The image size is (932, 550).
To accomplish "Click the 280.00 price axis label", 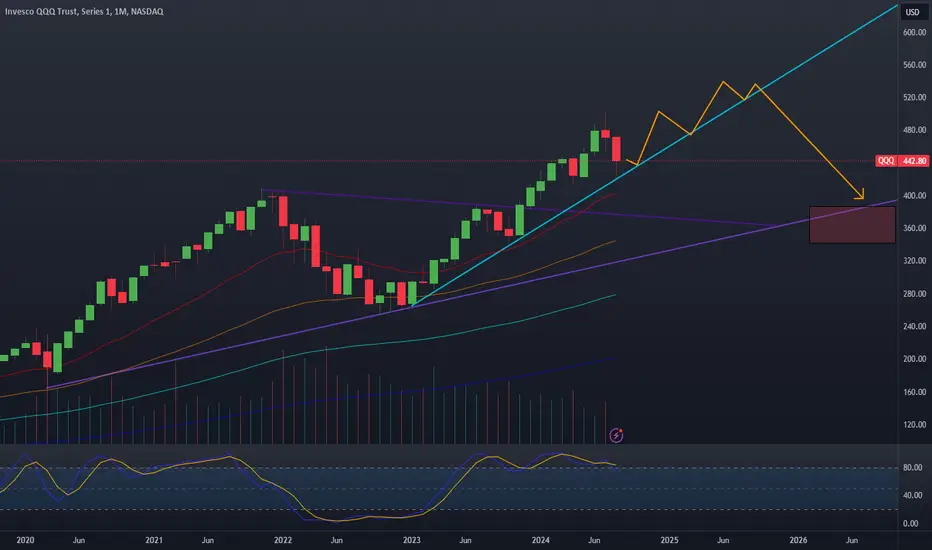I will pos(914,294).
